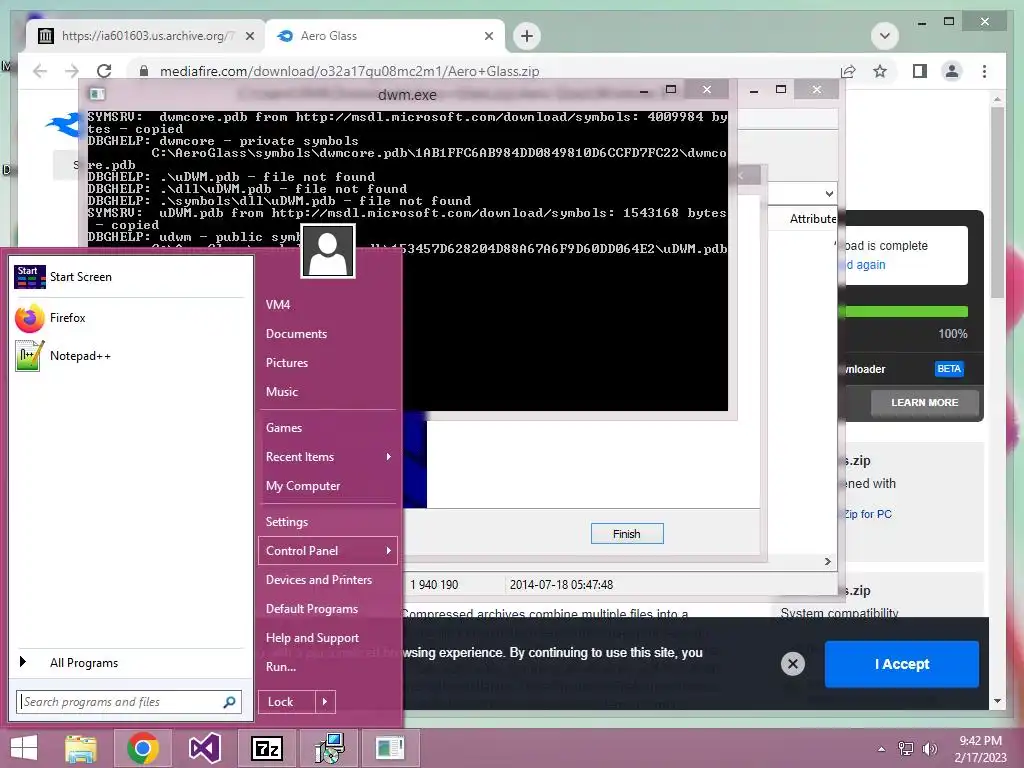Click the Windows Start button on taskbar

point(24,748)
